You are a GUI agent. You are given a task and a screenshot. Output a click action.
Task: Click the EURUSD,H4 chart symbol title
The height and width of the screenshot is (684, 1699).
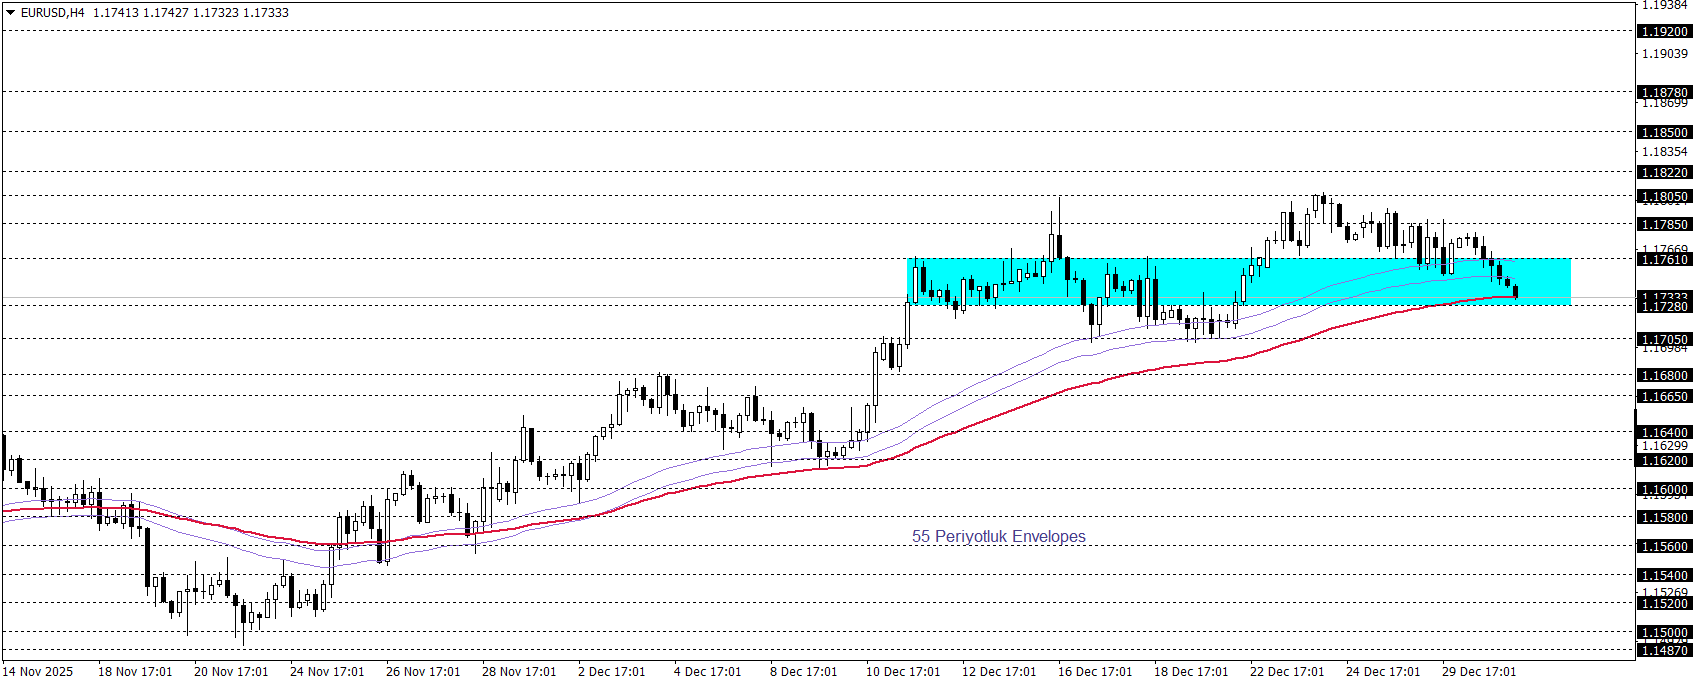click(53, 13)
